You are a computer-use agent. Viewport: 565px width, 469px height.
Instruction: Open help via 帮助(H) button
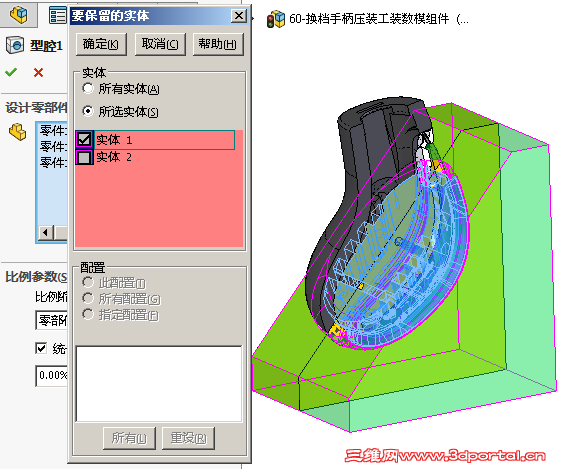[218, 44]
